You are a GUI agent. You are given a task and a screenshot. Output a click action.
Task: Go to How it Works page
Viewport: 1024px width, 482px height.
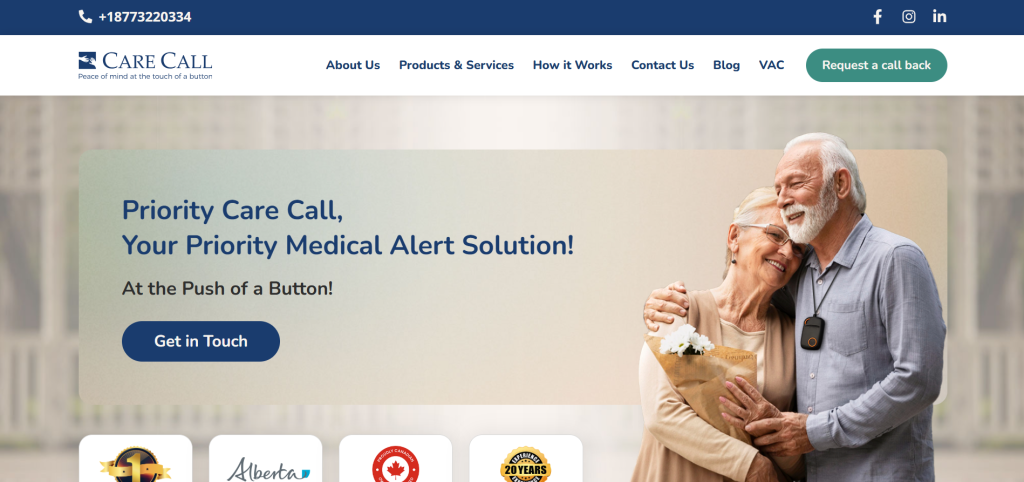573,65
